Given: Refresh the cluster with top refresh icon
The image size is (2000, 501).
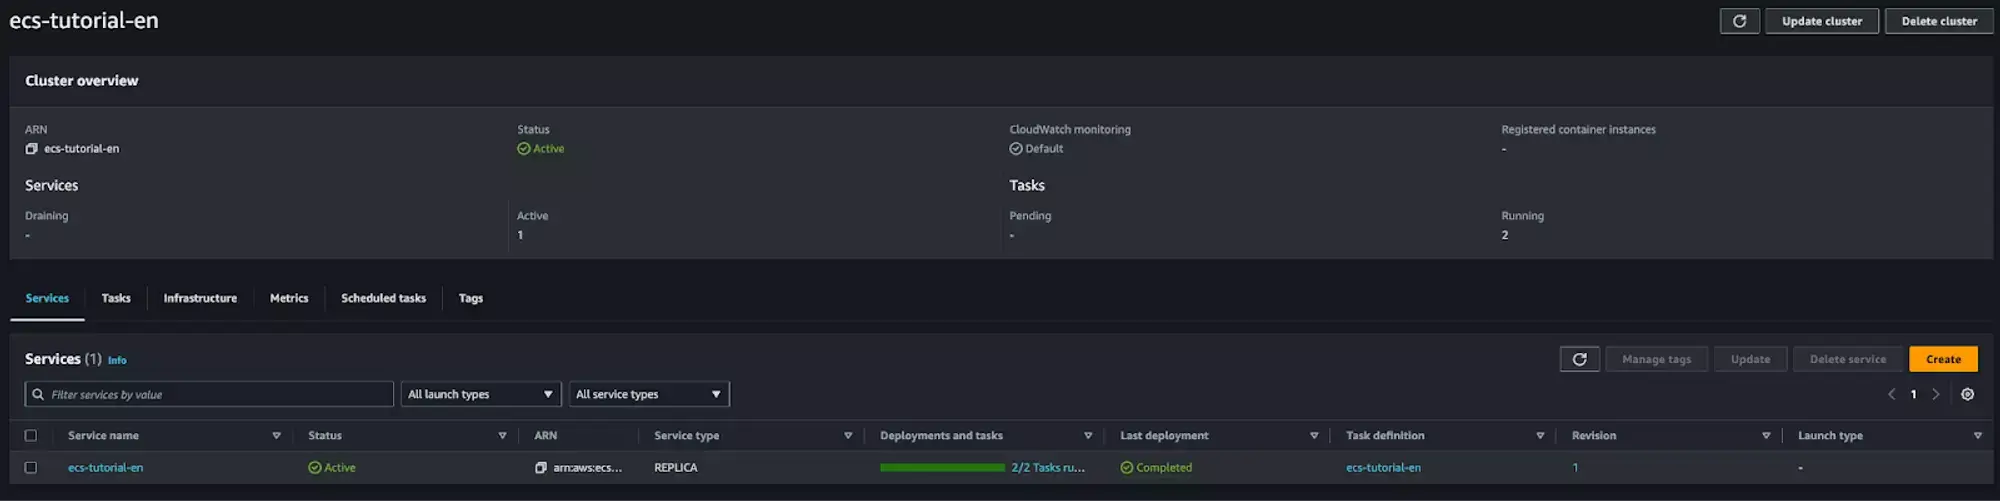Looking at the screenshot, I should [1739, 21].
